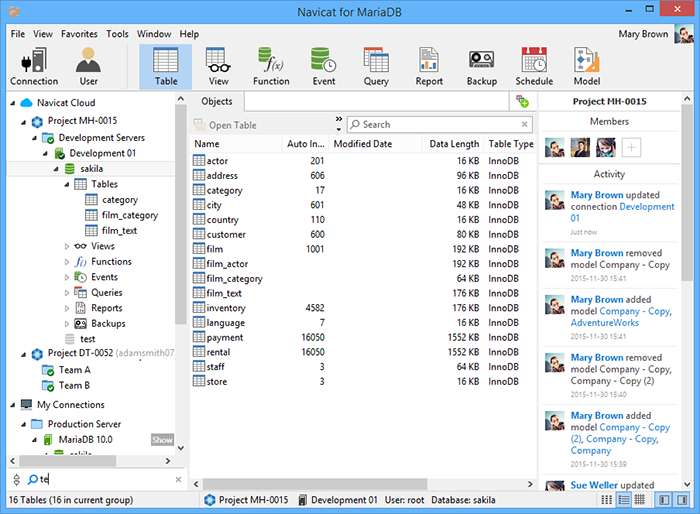This screenshot has height=514, width=700.
Task: Select the inventory table row
Action: (362, 308)
